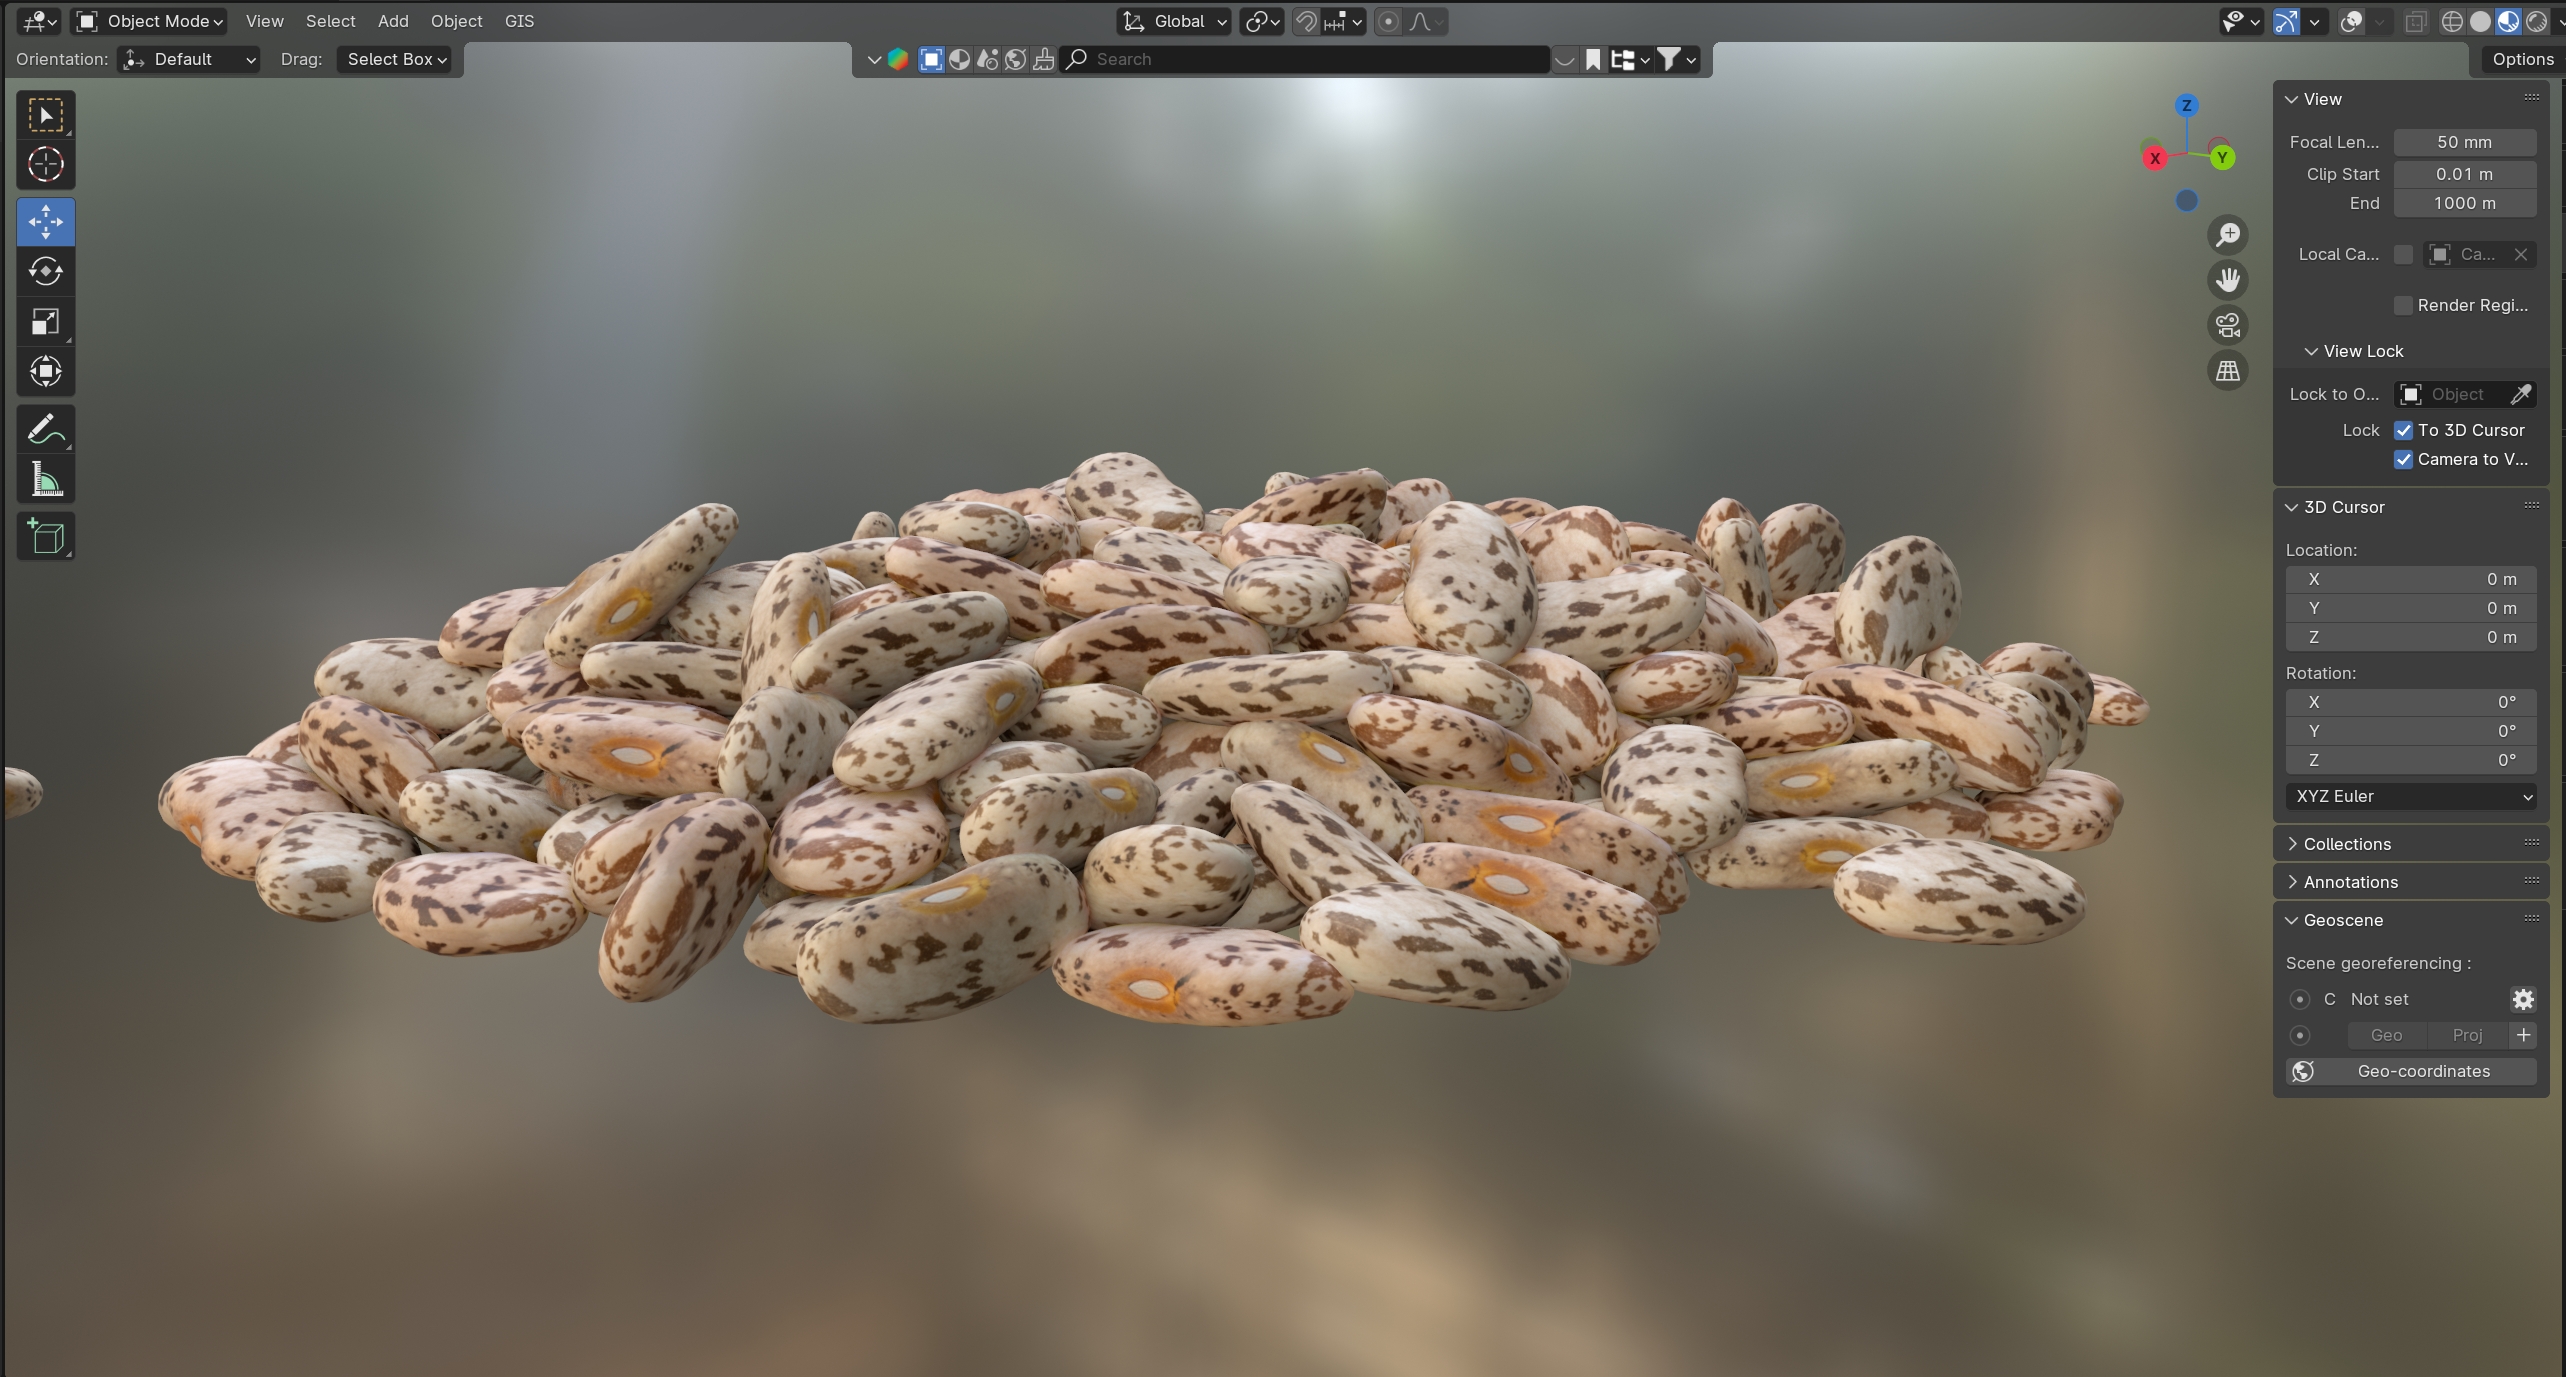2566x1377 pixels.
Task: Click the pan view hand icon
Action: [2227, 280]
